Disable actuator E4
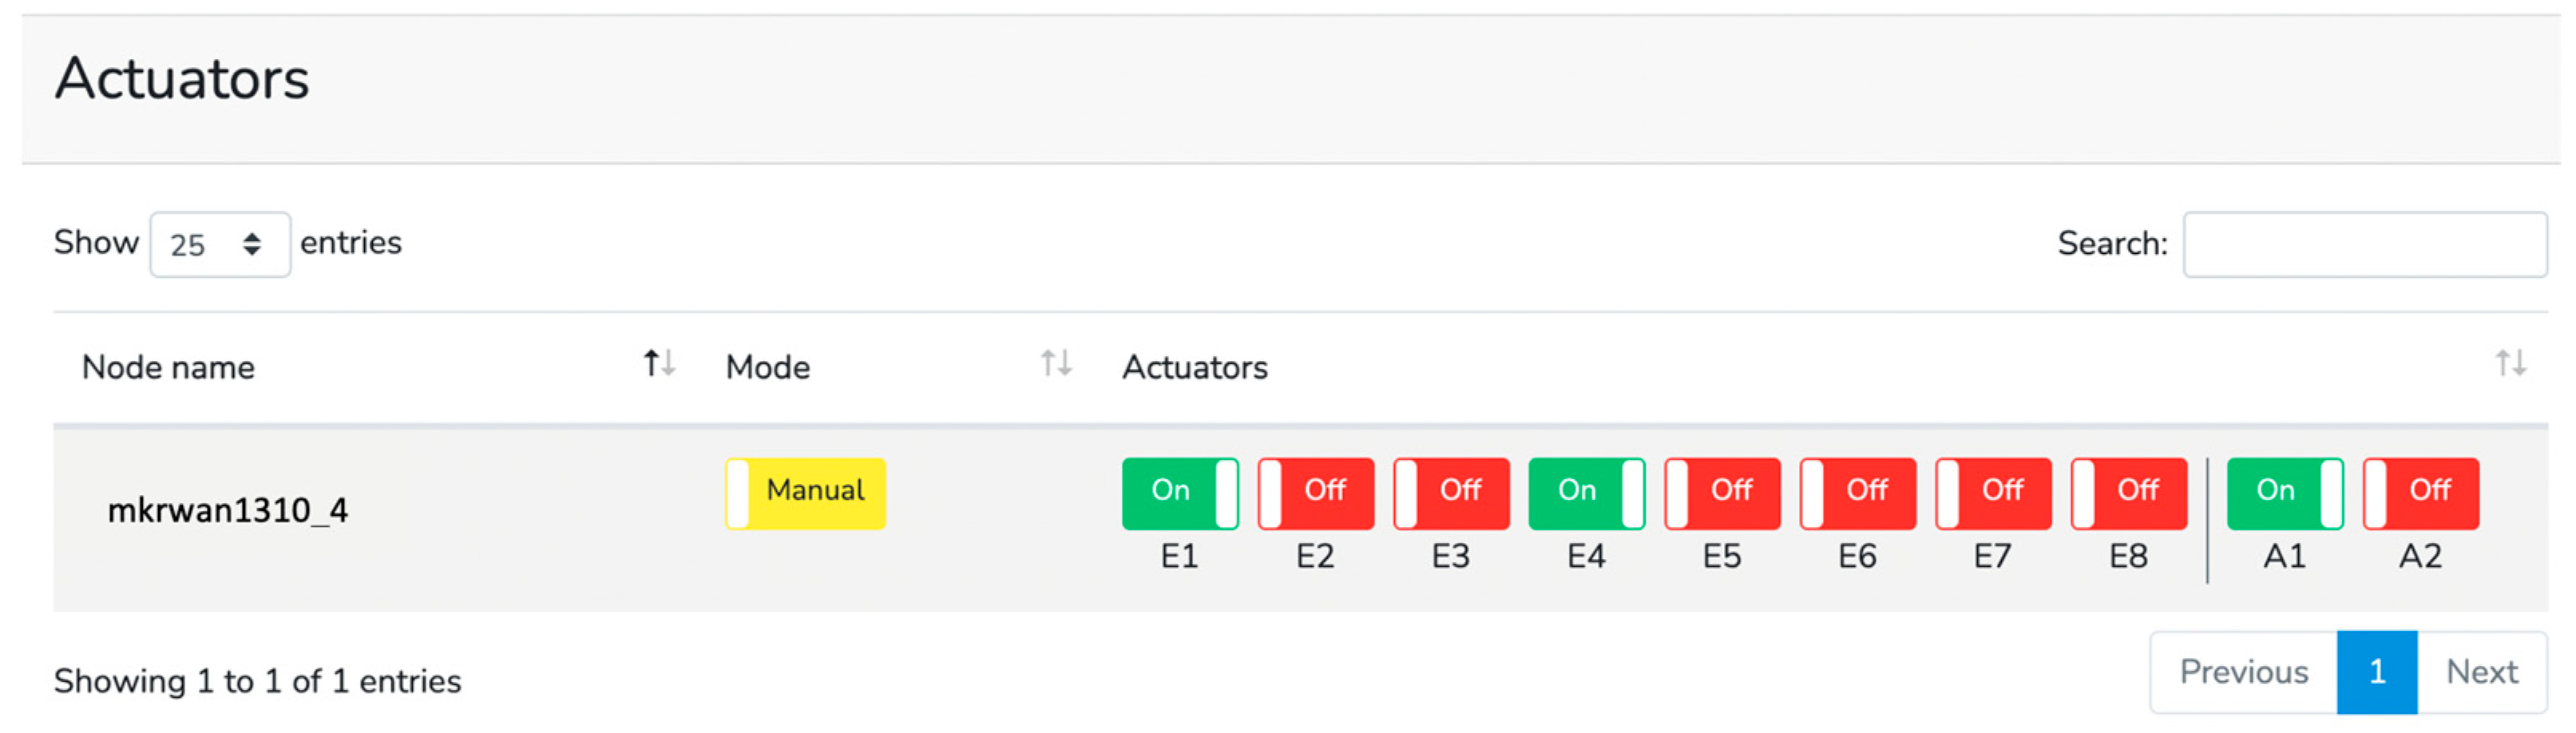This screenshot has width=2576, height=733. click(1586, 493)
